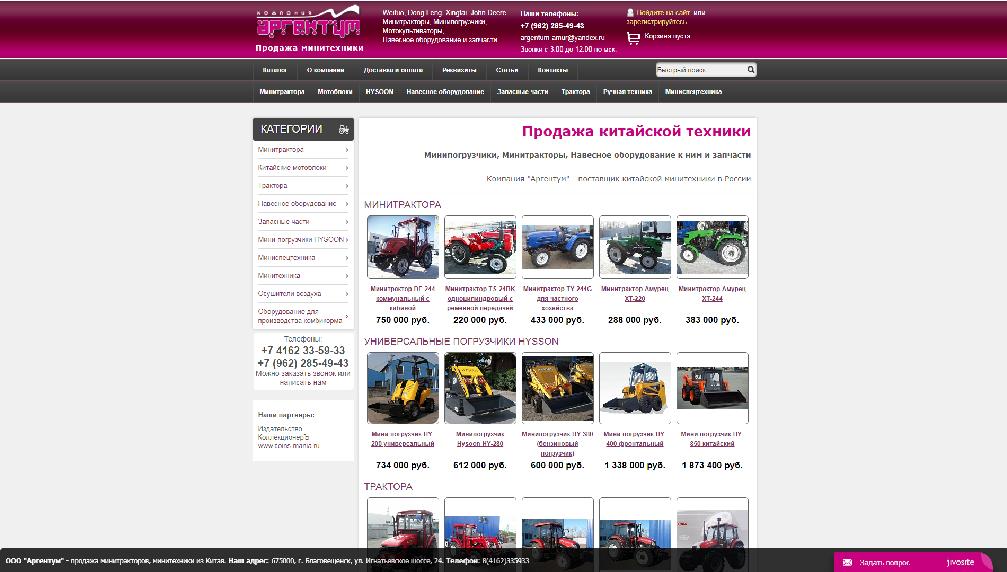
Task: Expand the Китайские мотоблоки sidebar chevron
Action: coord(347,168)
